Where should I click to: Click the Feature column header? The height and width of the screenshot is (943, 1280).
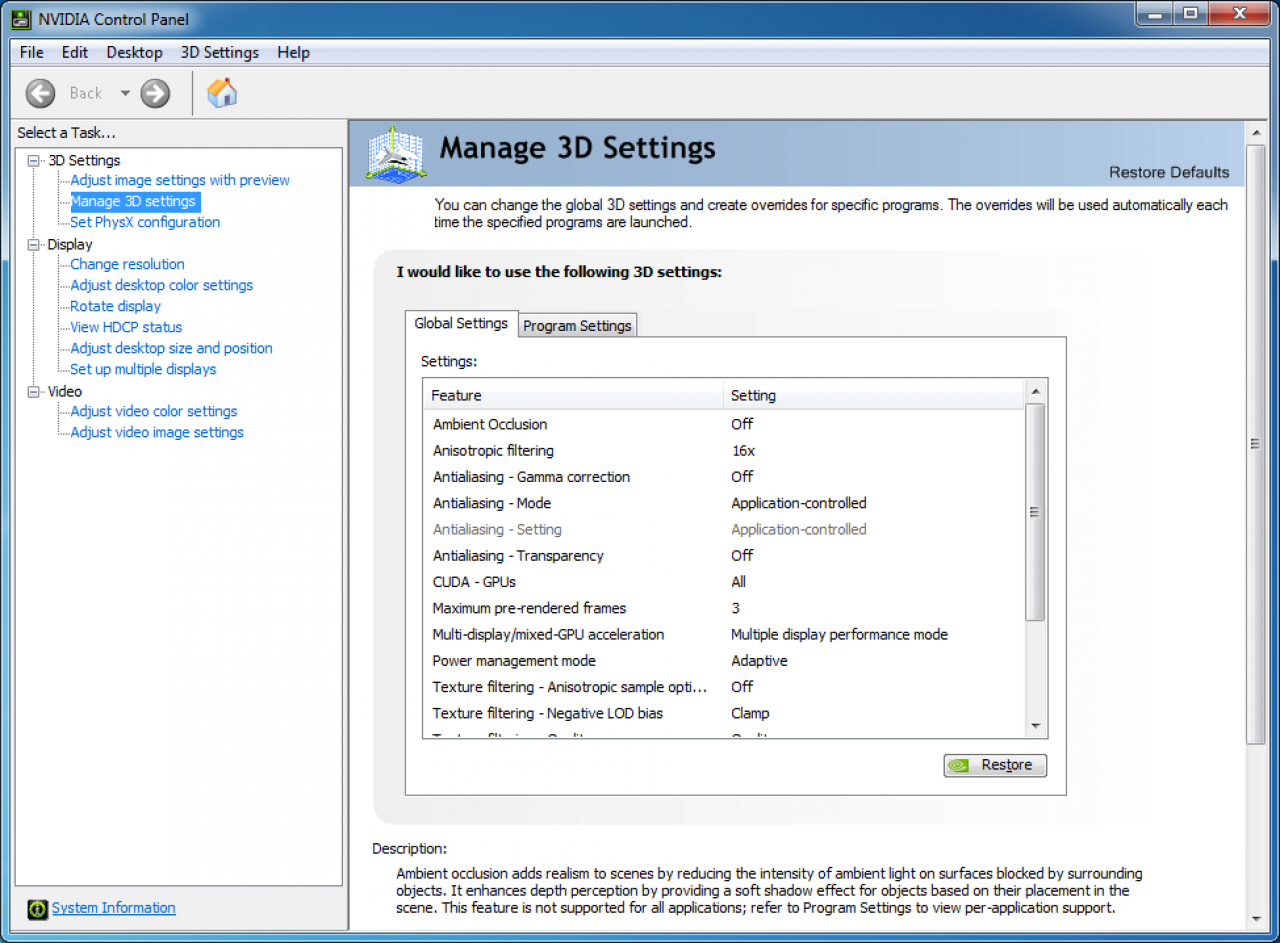(x=573, y=395)
